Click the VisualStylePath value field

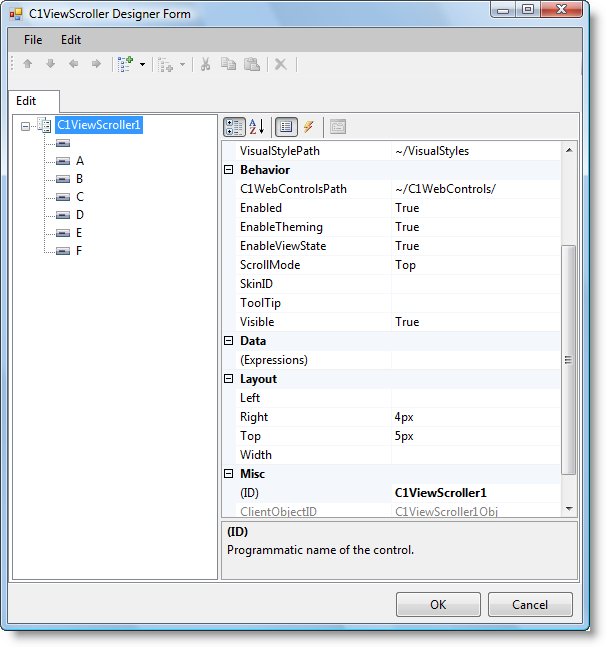[x=476, y=151]
